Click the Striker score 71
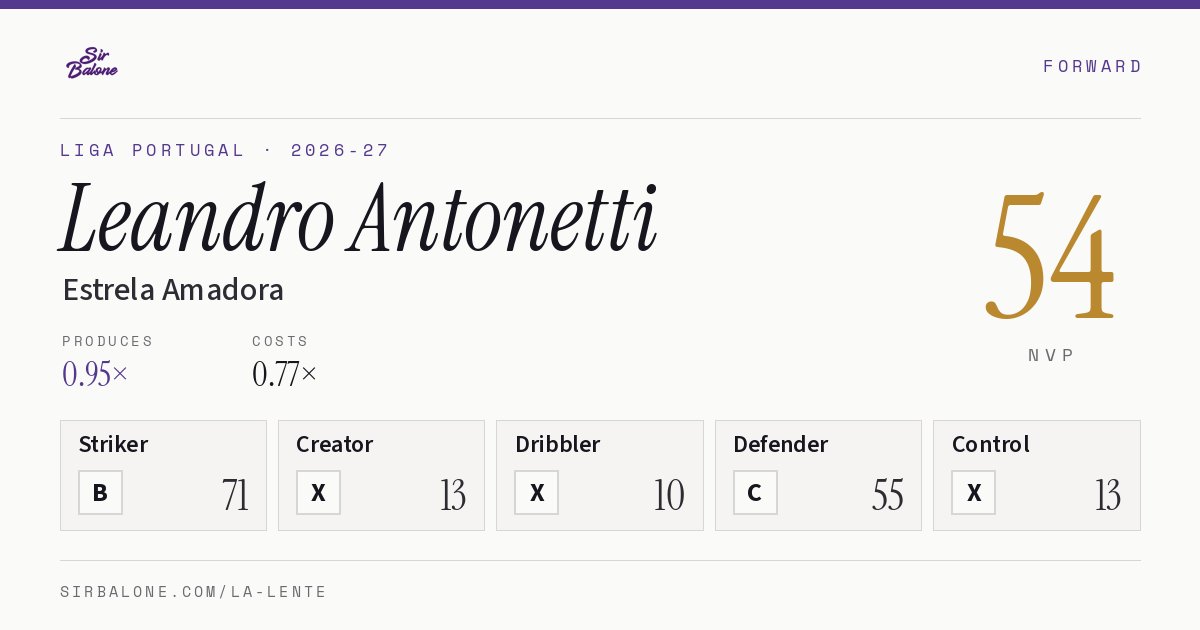This screenshot has height=630, width=1200. [x=236, y=495]
